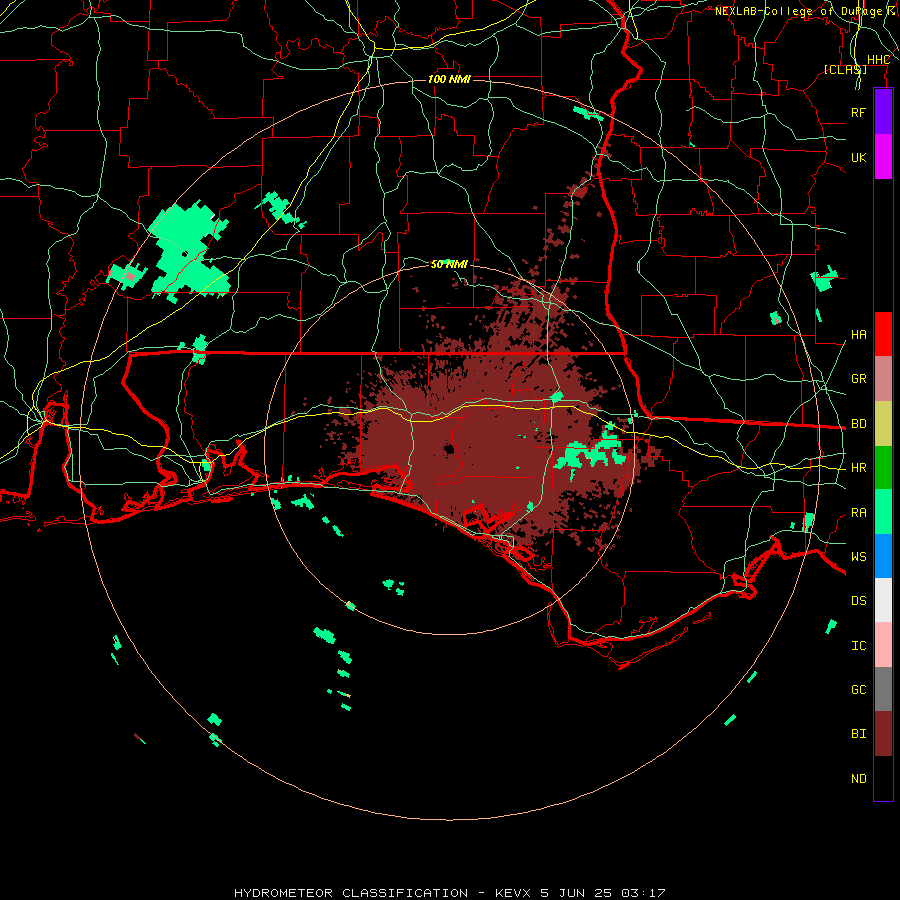Click the BI legend label
900x900 pixels.
859,734
